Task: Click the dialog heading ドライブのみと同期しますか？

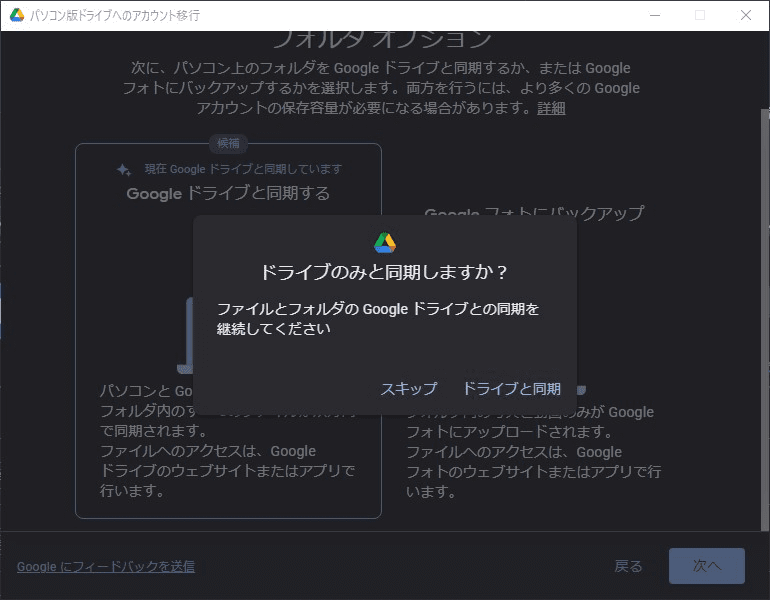Action: [384, 272]
